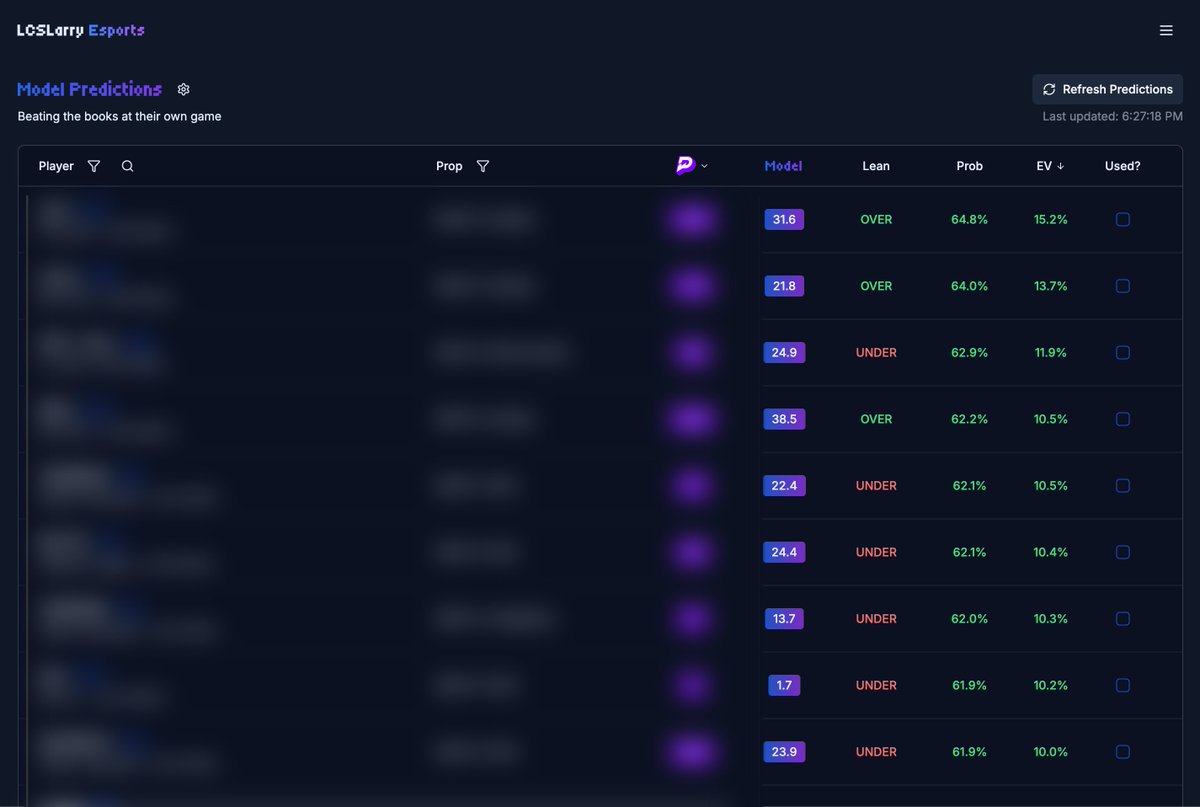Click UNDER lean in 1.7 row

[x=876, y=685]
